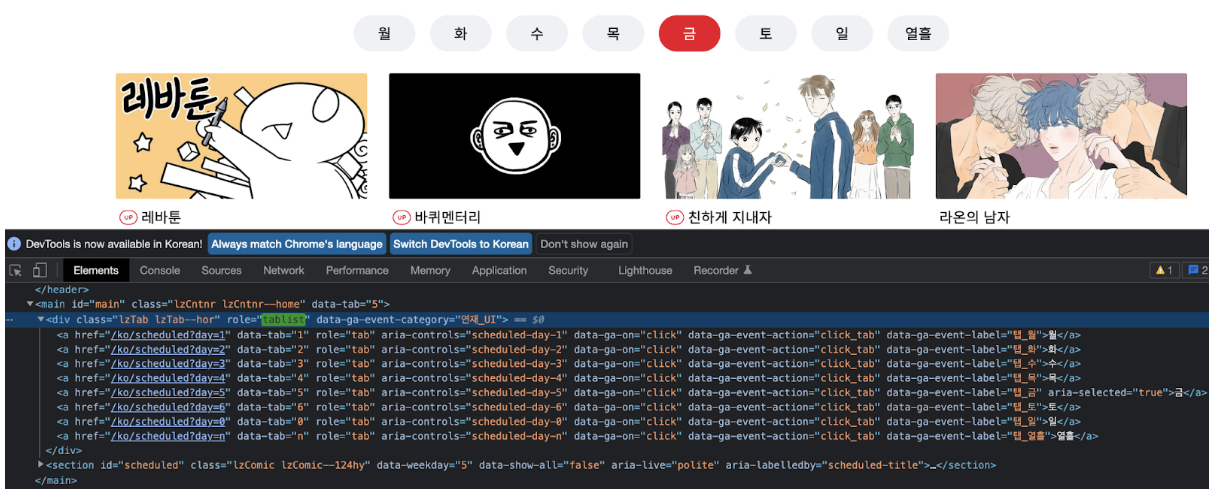Open the Performance panel tab
The height and width of the screenshot is (490, 1210).
(357, 270)
